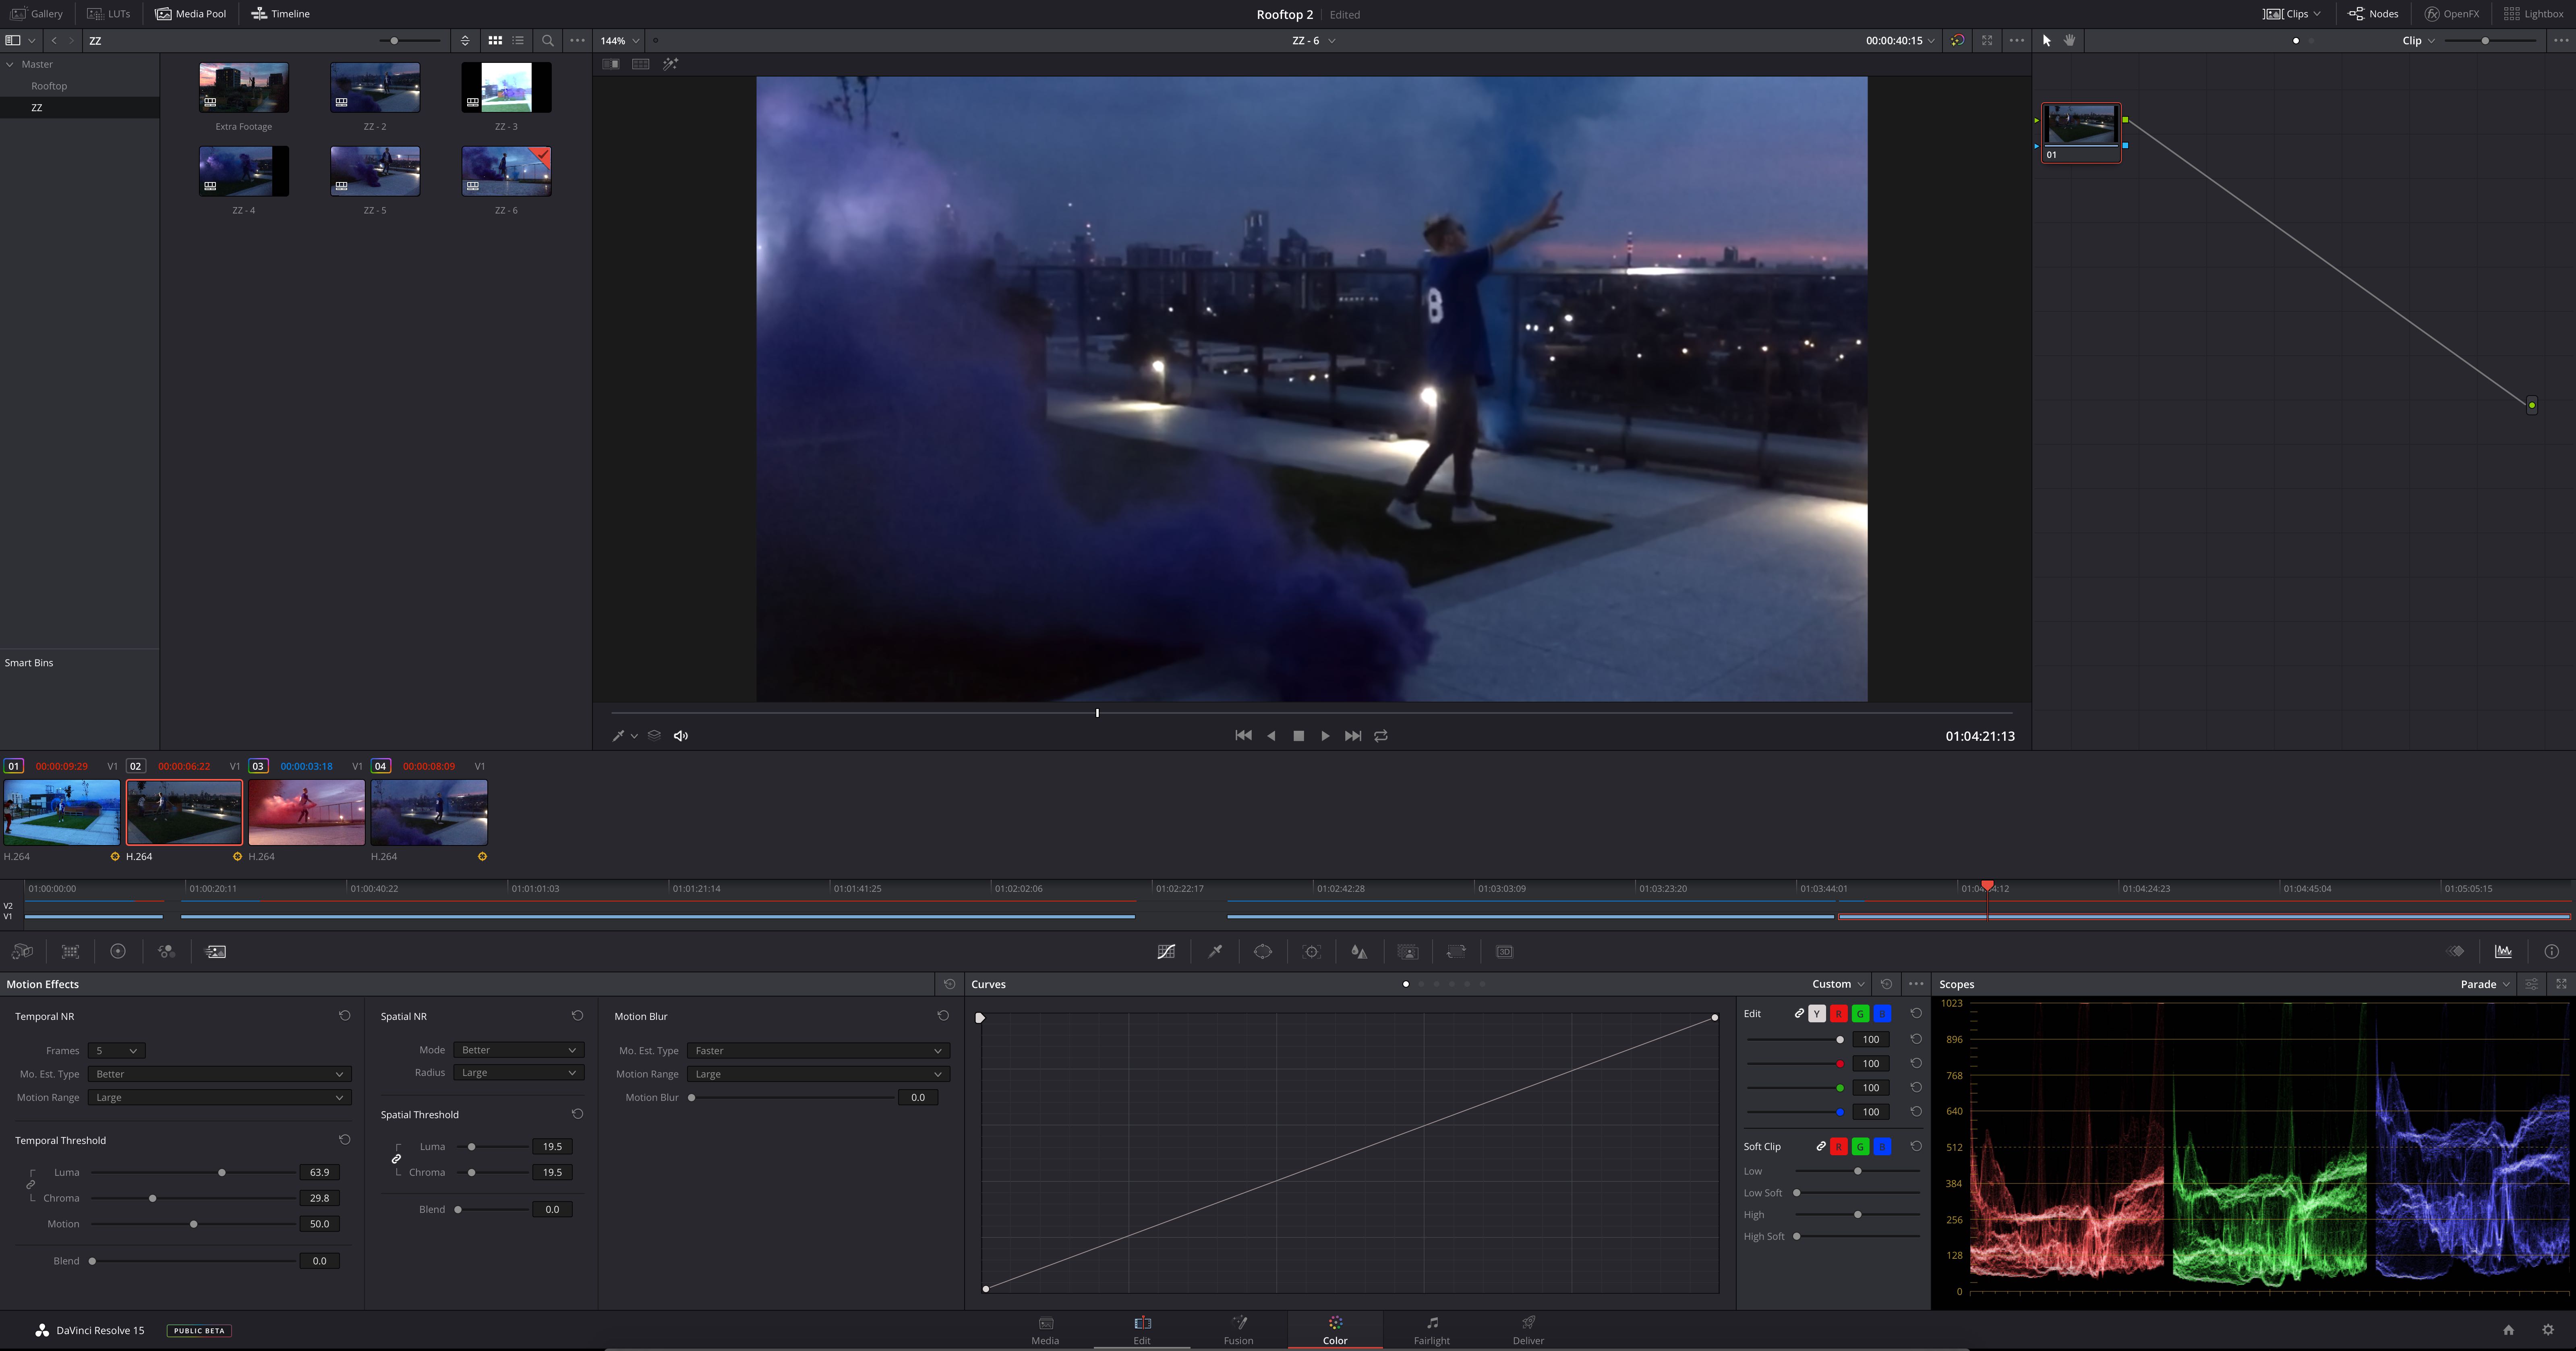Show the Scopes panel icon
This screenshot has height=1351, width=2576.
pyautogui.click(x=2503, y=951)
